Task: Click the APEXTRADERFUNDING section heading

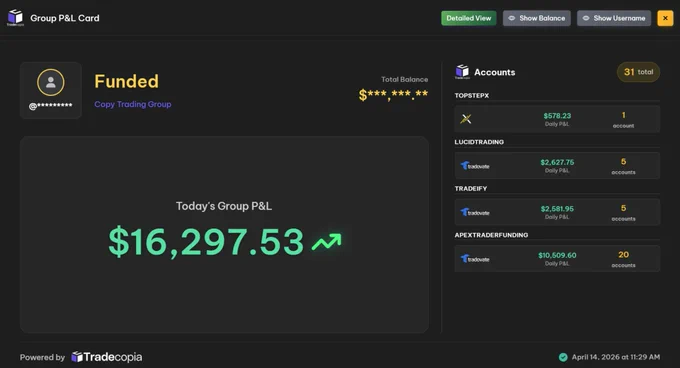Action: 491,235
